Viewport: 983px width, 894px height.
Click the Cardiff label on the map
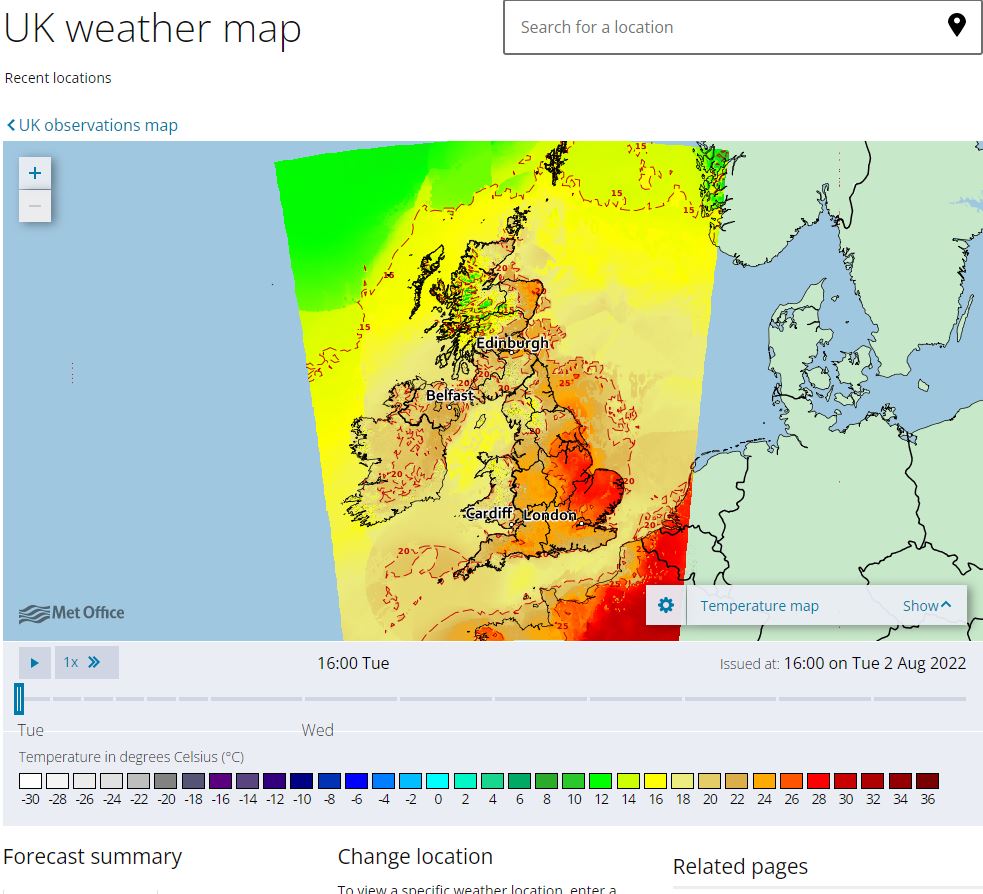pos(489,513)
